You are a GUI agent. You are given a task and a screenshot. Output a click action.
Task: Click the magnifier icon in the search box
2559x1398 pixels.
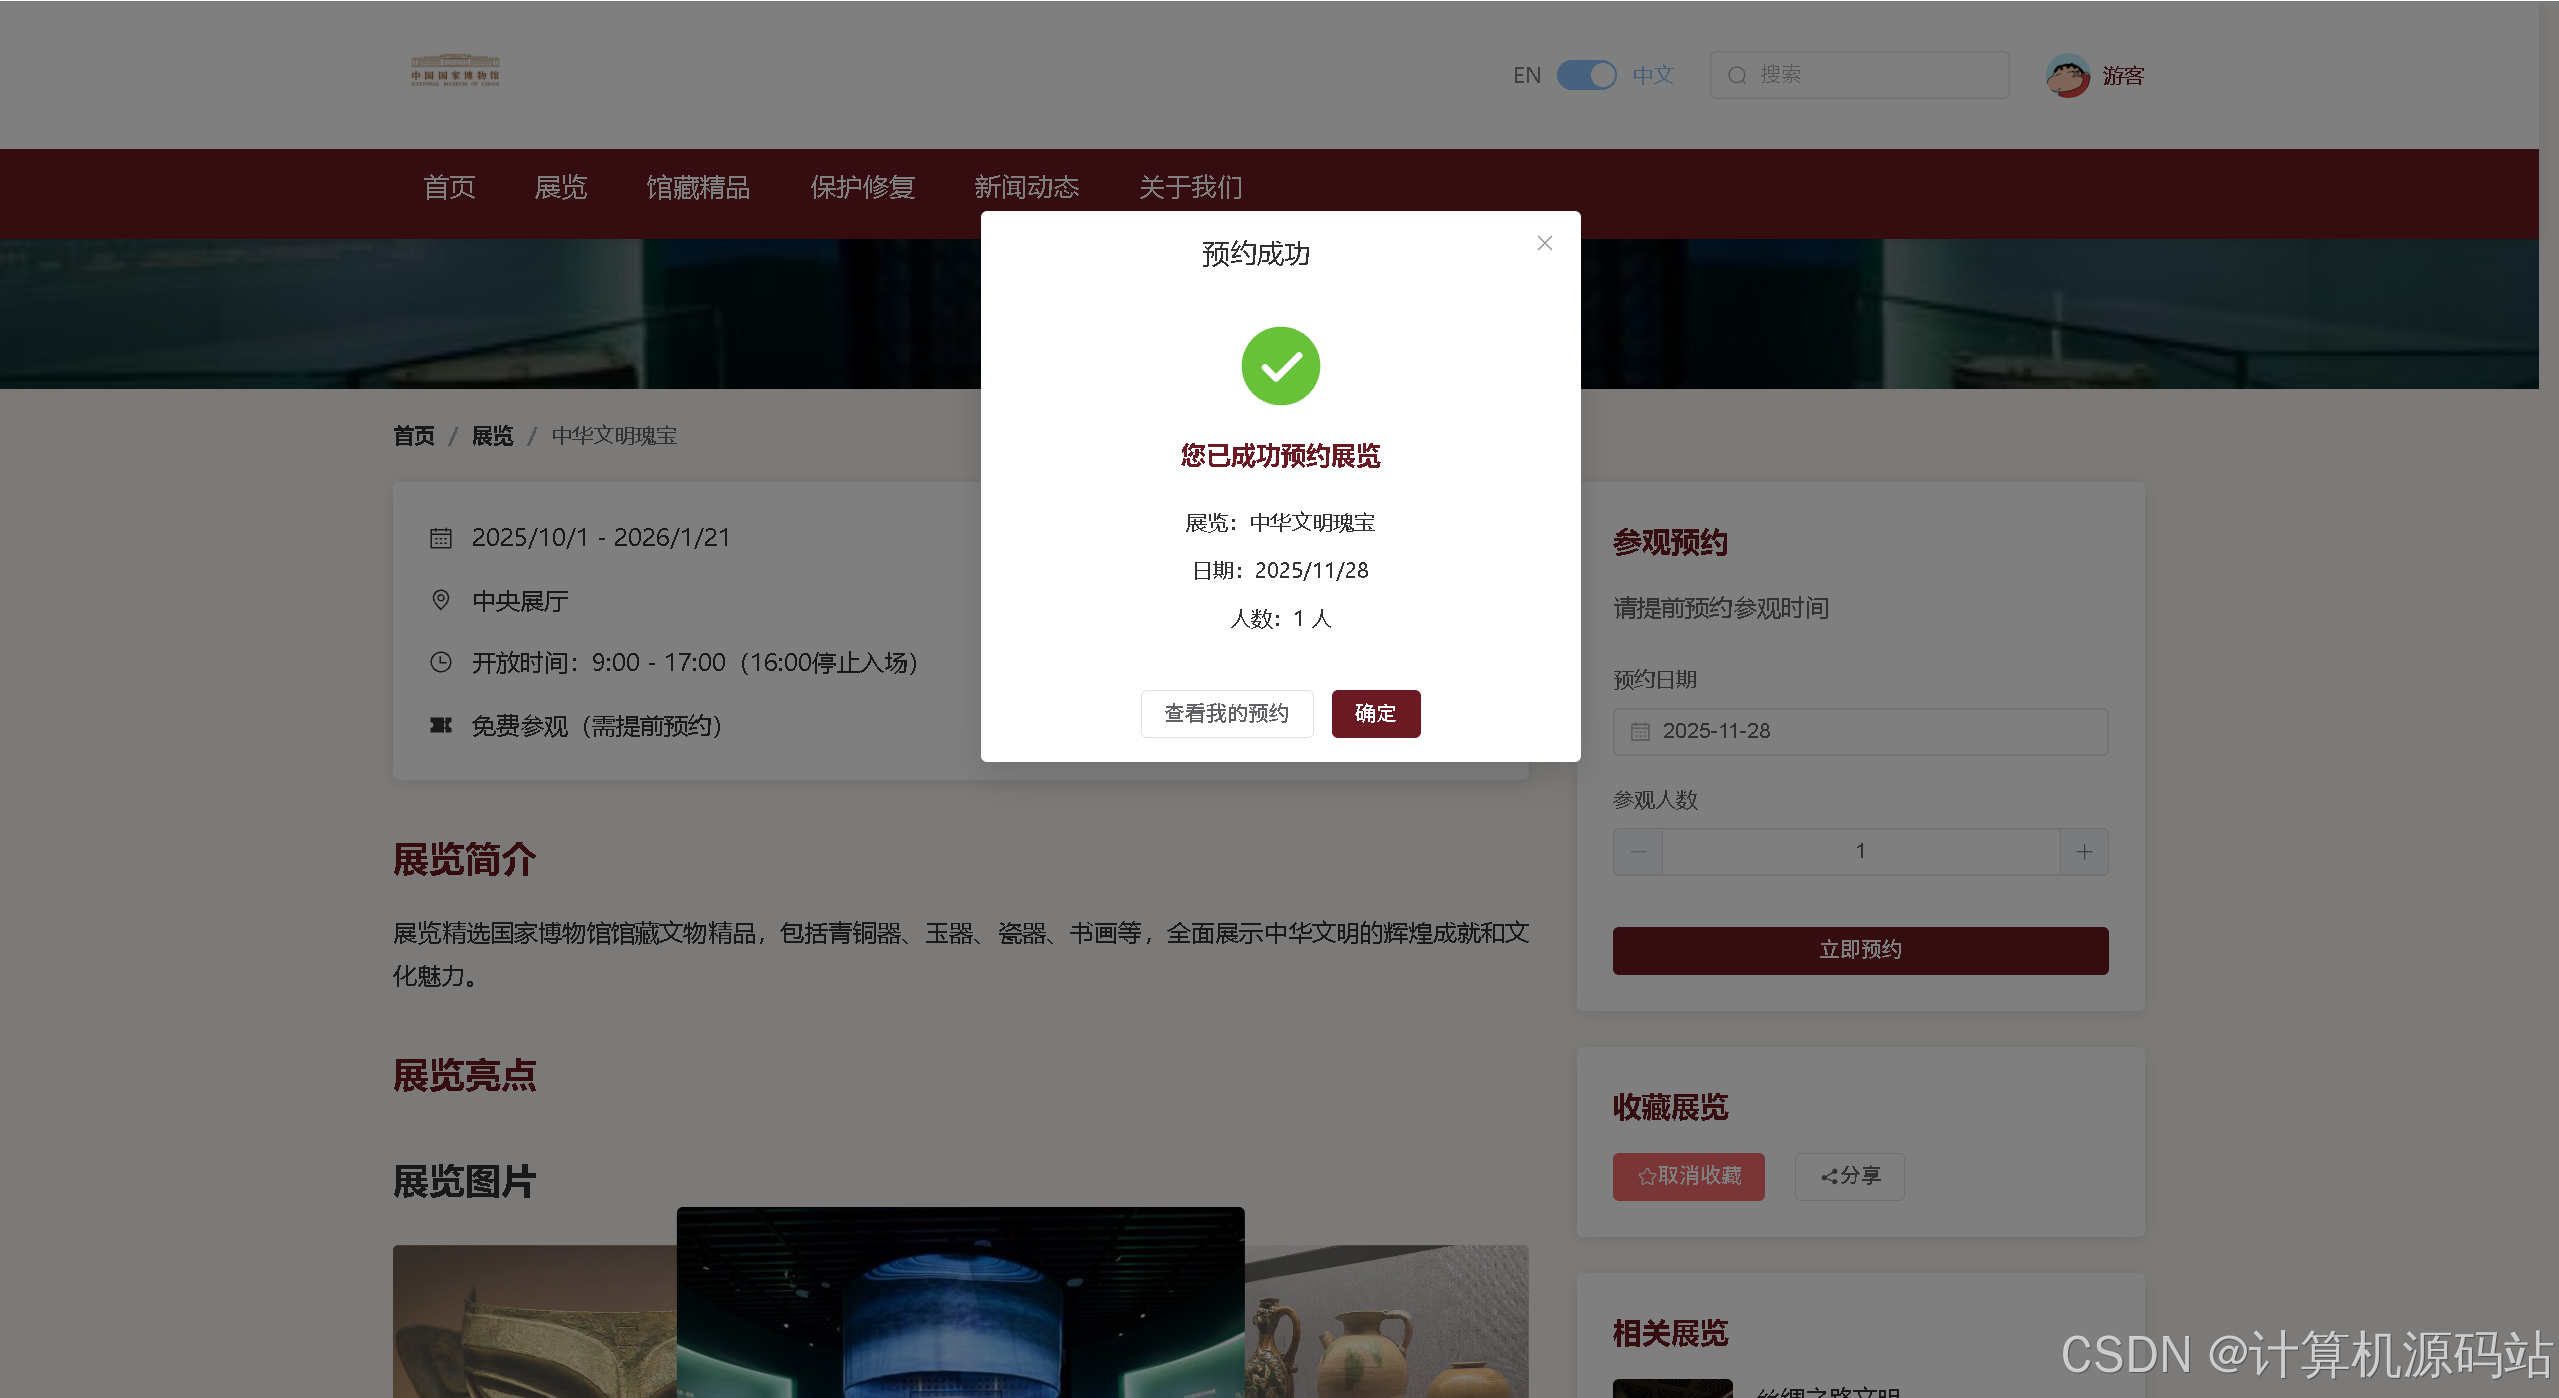[x=1736, y=75]
